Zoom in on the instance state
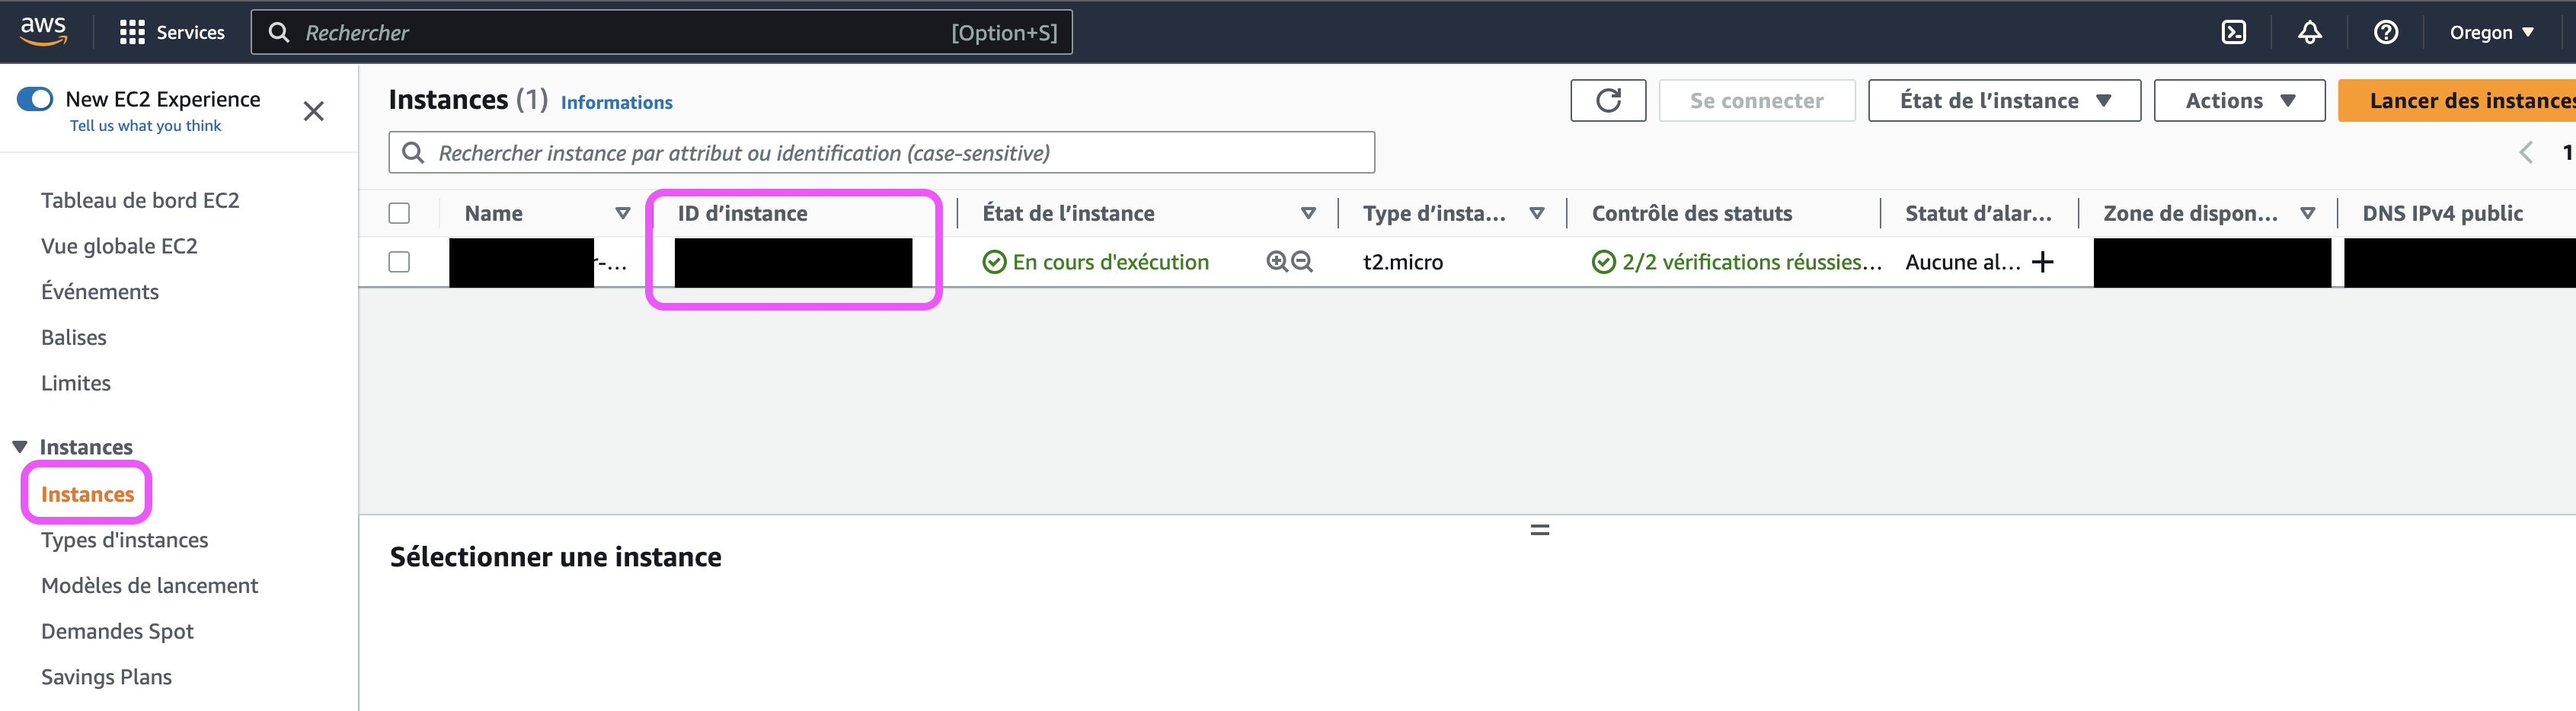 1277,261
